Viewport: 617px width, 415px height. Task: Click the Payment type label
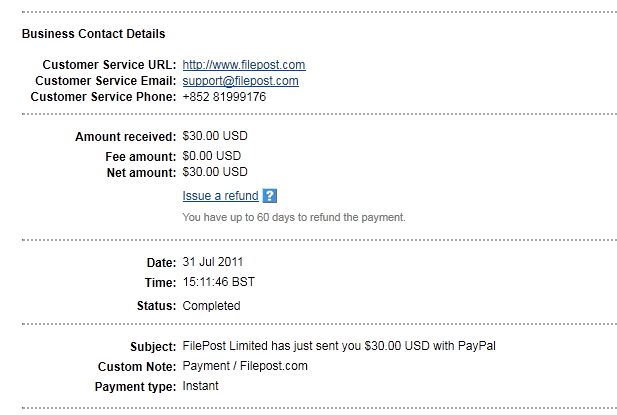[135, 386]
